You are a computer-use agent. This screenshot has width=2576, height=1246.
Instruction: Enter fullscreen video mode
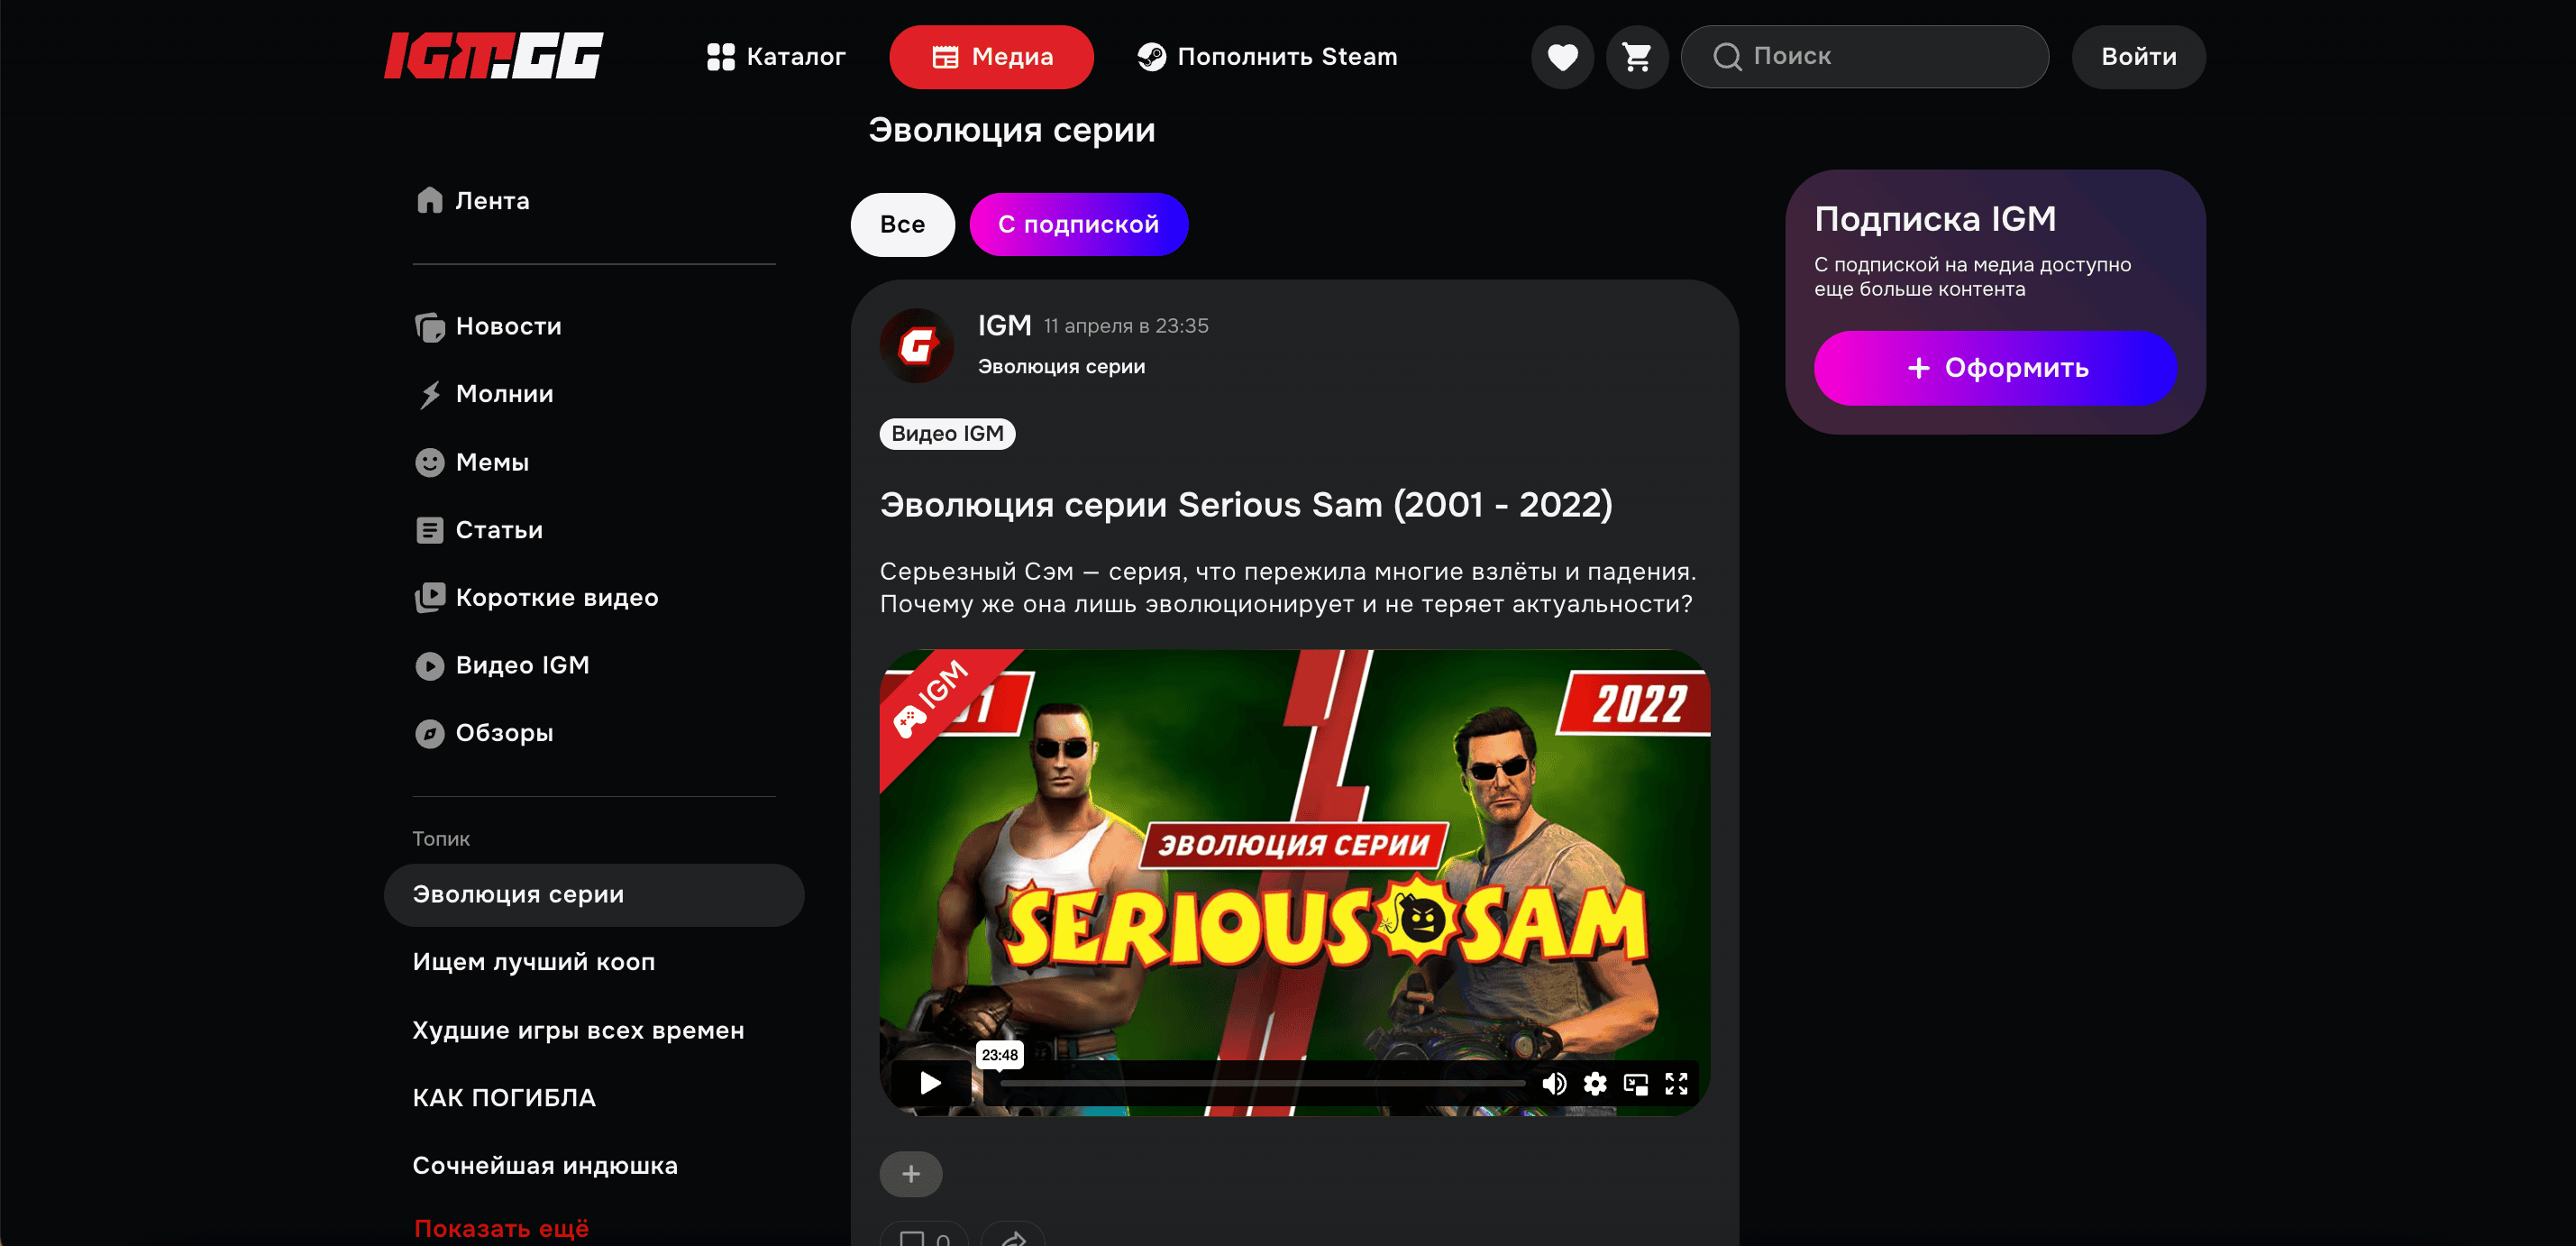[x=1676, y=1084]
